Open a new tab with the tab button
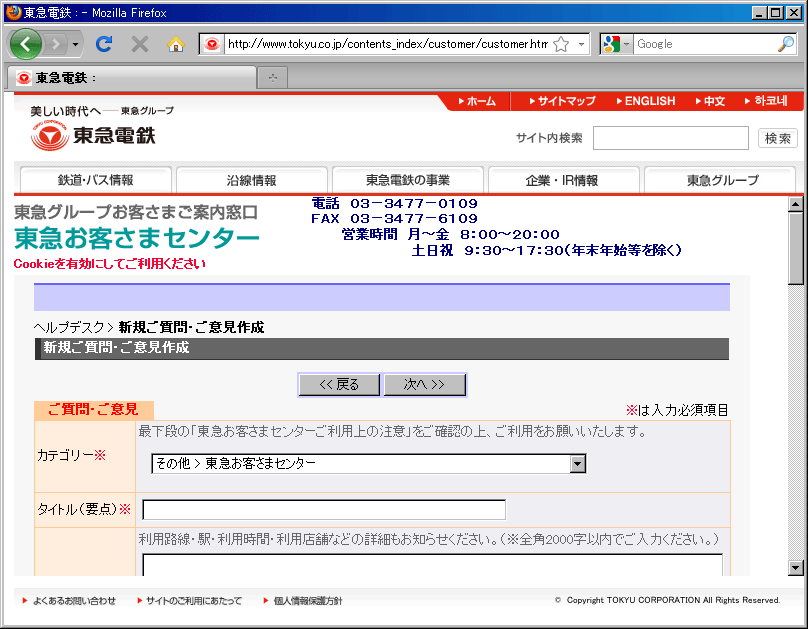 (272, 77)
